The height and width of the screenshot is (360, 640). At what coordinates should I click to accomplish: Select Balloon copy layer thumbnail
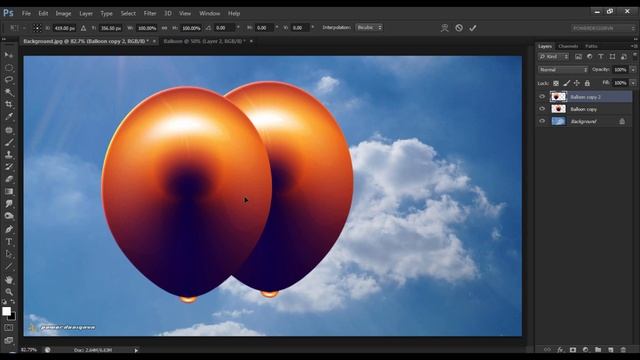[558, 109]
